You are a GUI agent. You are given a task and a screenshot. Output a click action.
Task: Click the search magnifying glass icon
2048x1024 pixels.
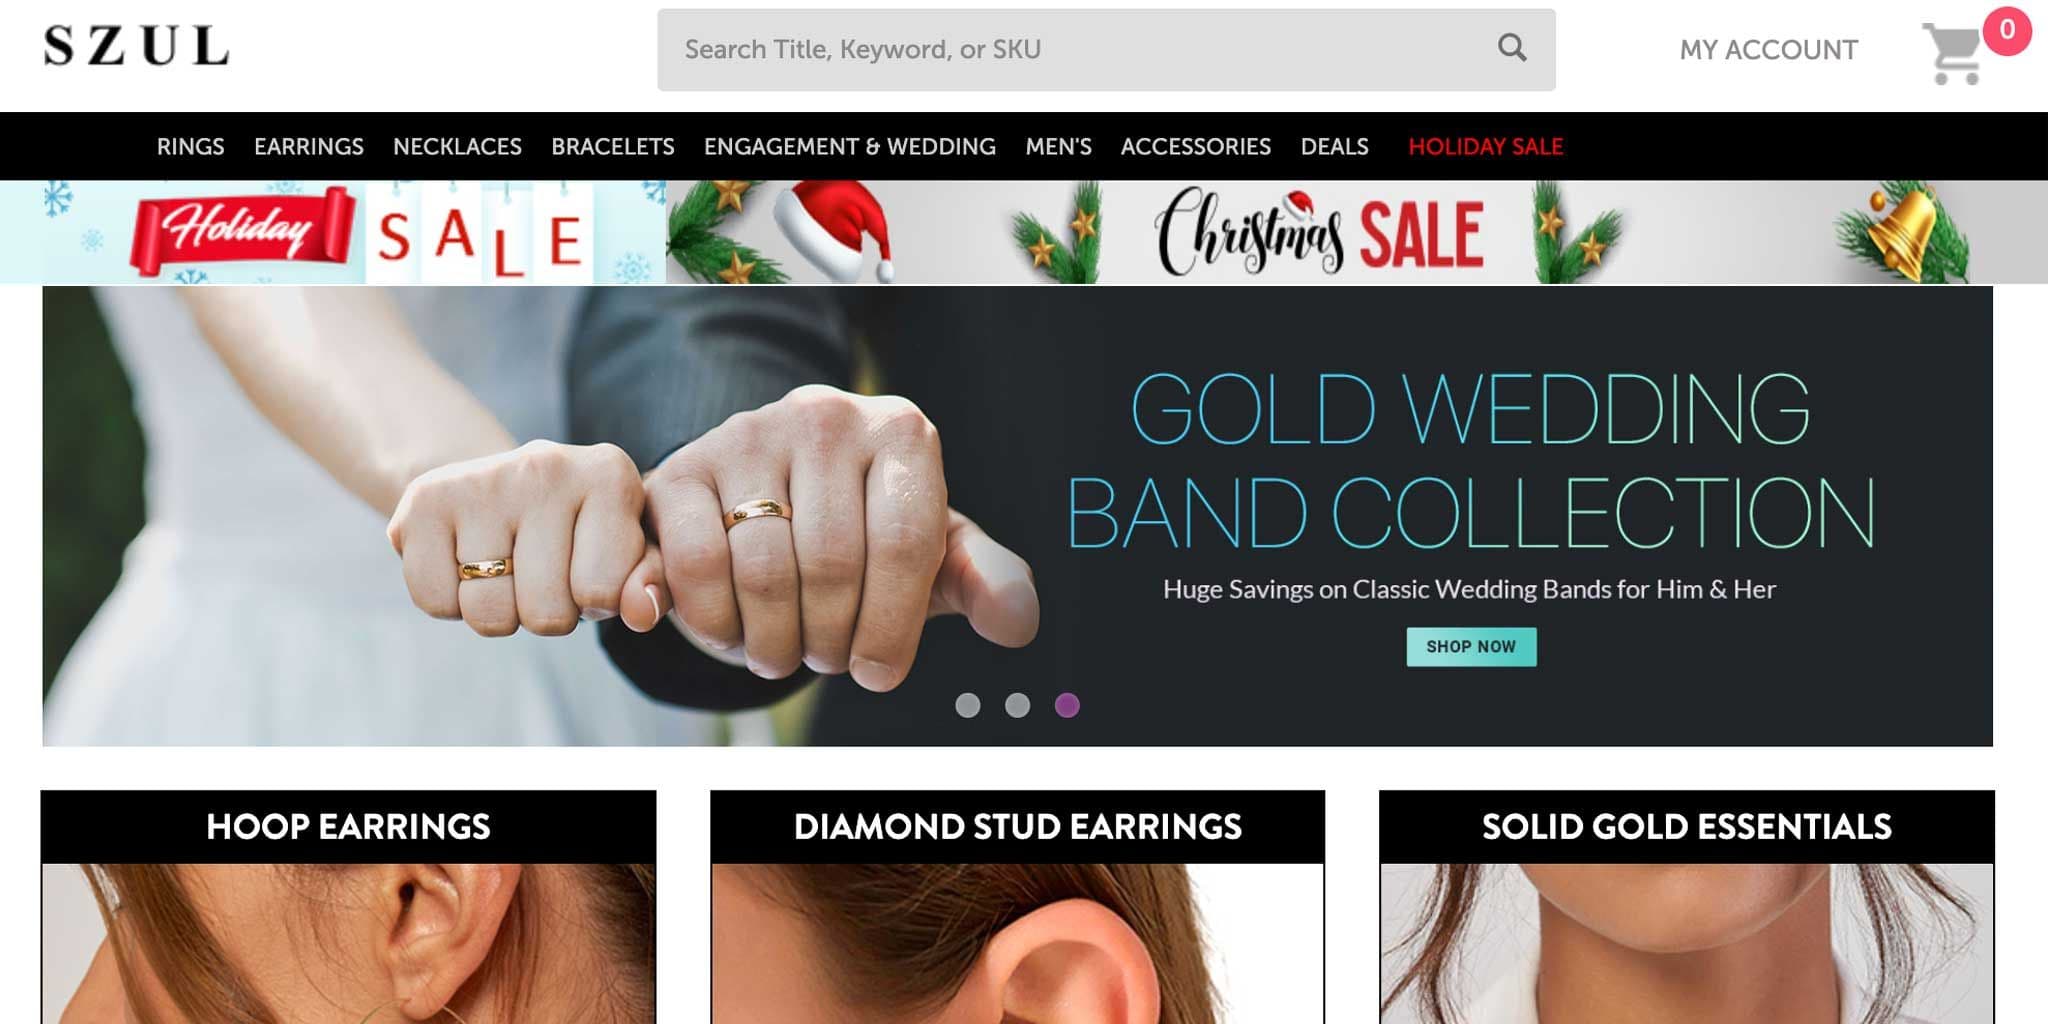point(1511,48)
